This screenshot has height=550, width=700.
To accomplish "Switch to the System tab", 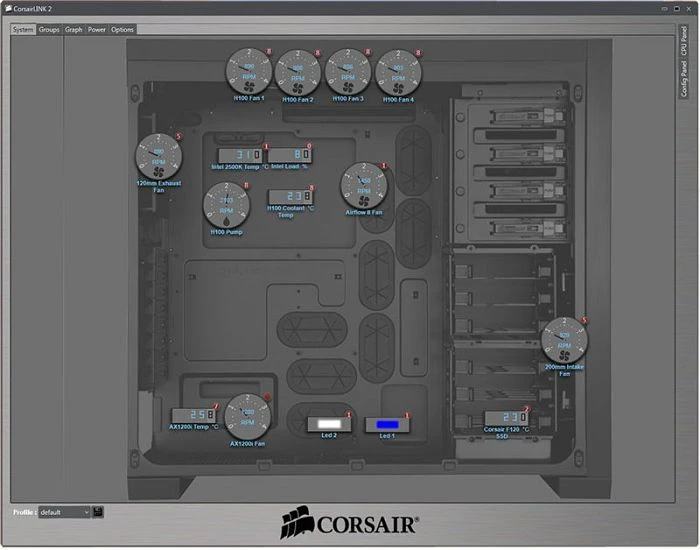I will point(23,29).
